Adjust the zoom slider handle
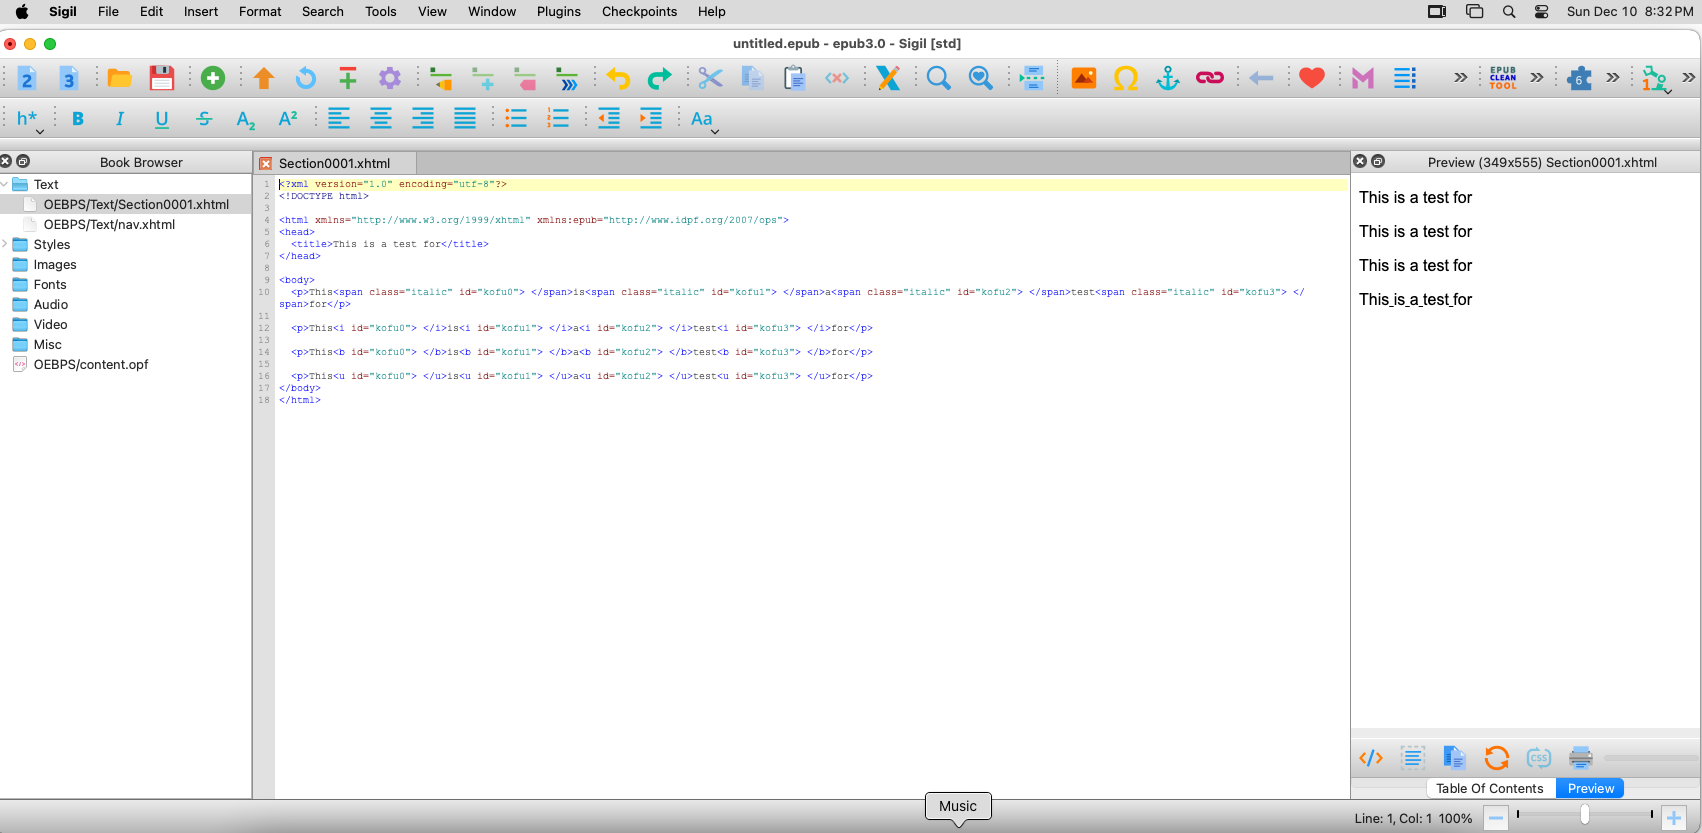Screen dimensions: 1702x833 (x=1585, y=816)
